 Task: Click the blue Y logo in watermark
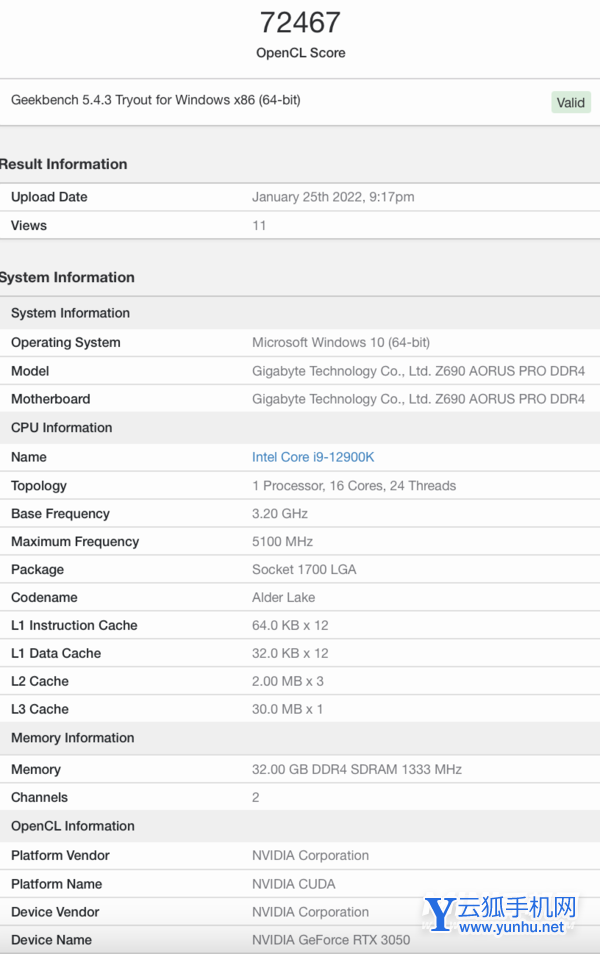[440, 914]
